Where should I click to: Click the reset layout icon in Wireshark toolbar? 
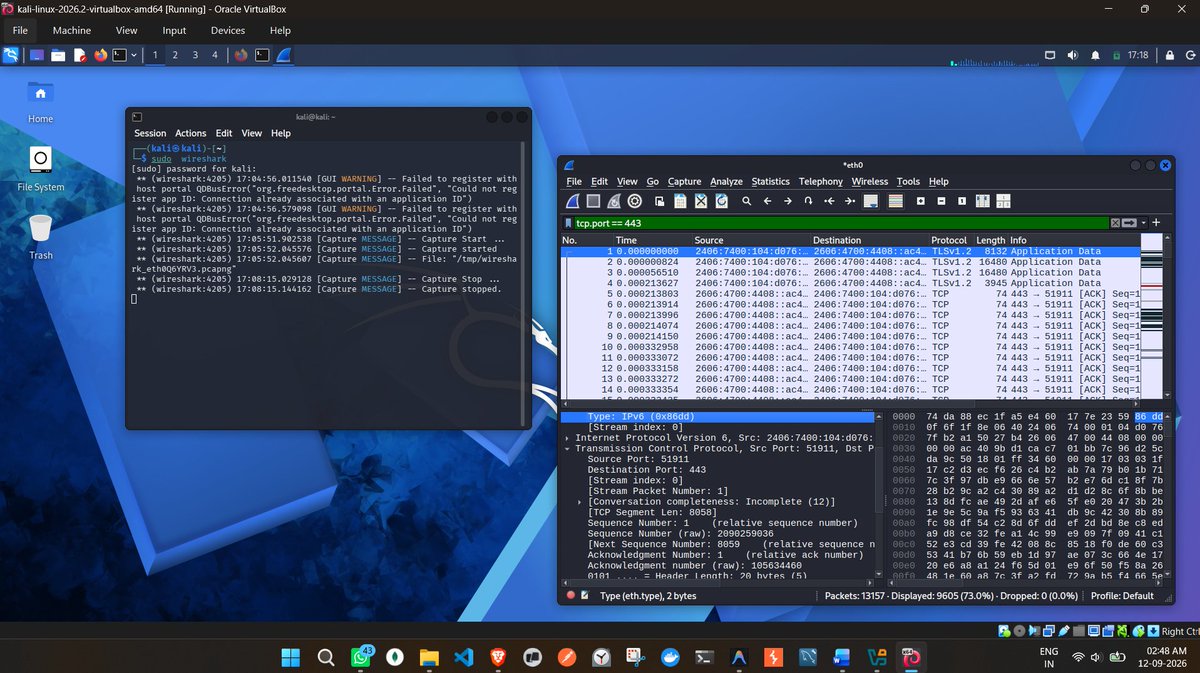[x=1003, y=200]
